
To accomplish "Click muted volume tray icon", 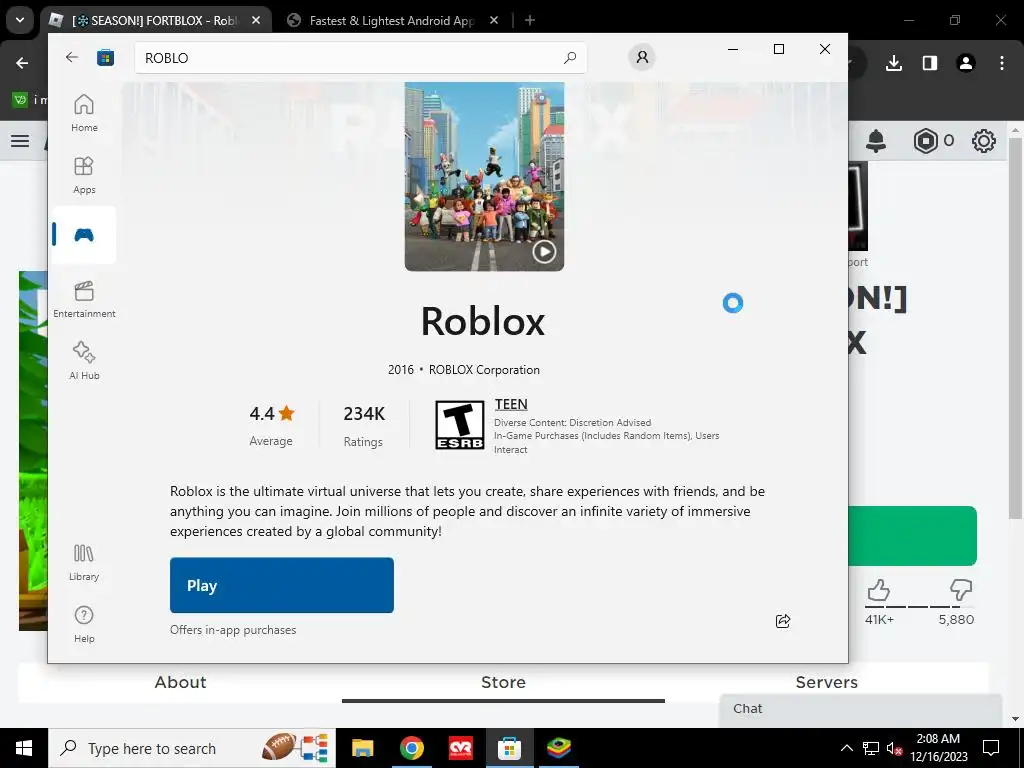I will (x=894, y=748).
